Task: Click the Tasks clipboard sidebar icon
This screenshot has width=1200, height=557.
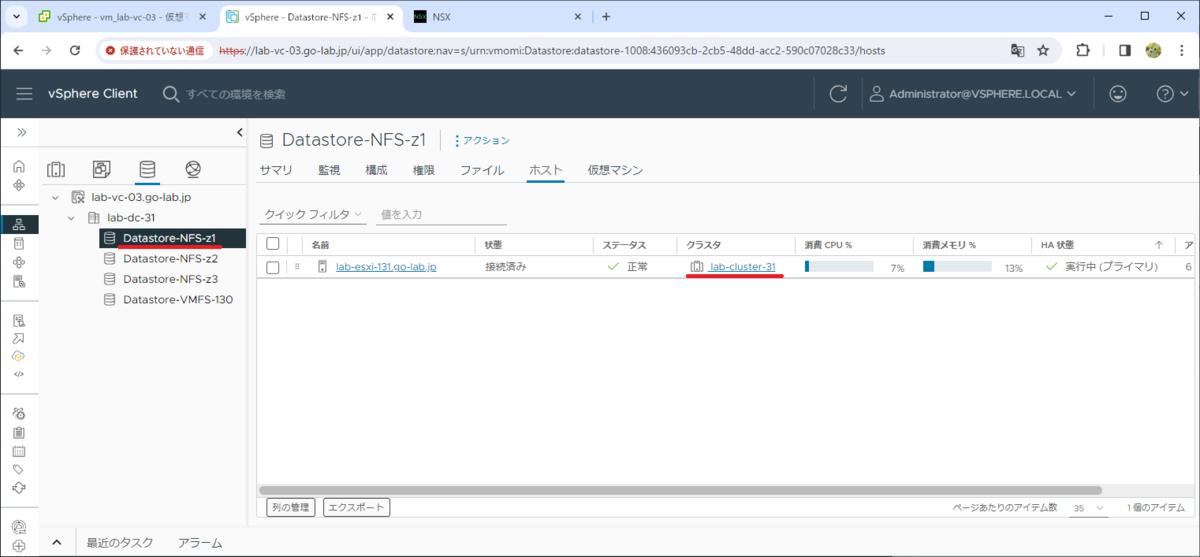Action: (x=19, y=432)
